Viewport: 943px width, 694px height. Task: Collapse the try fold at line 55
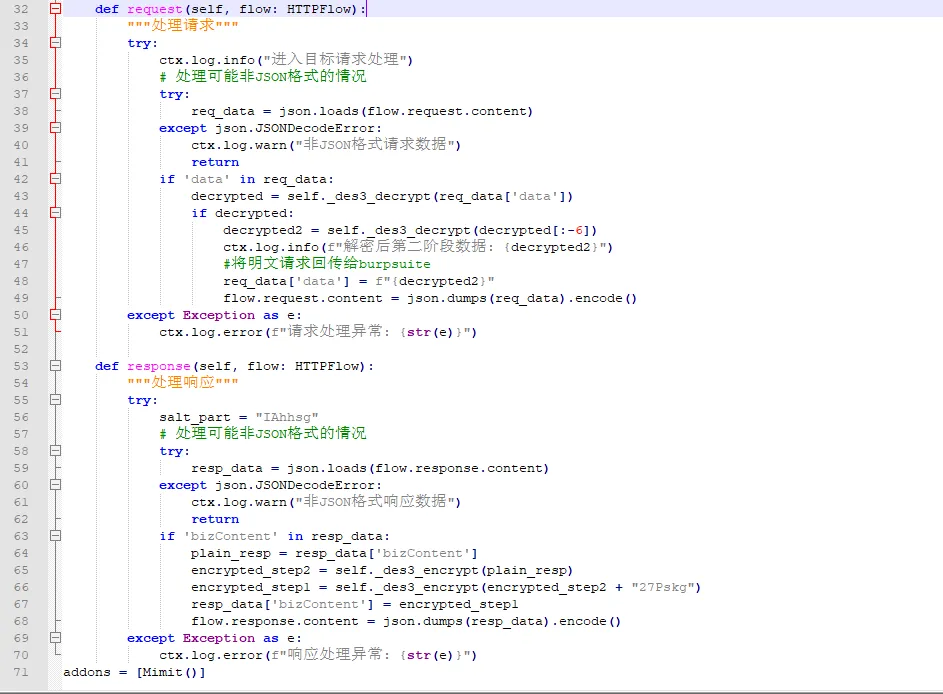[x=55, y=400]
